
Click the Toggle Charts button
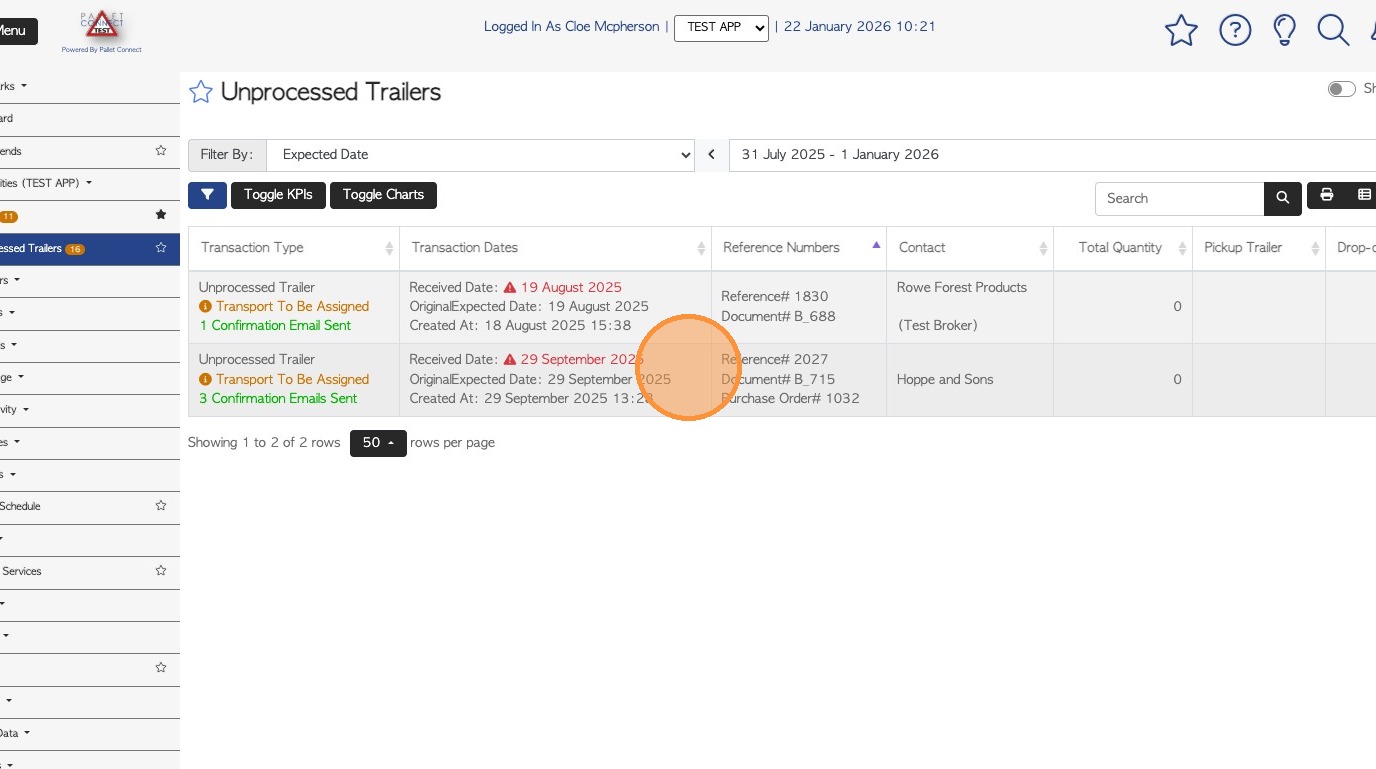[383, 195]
